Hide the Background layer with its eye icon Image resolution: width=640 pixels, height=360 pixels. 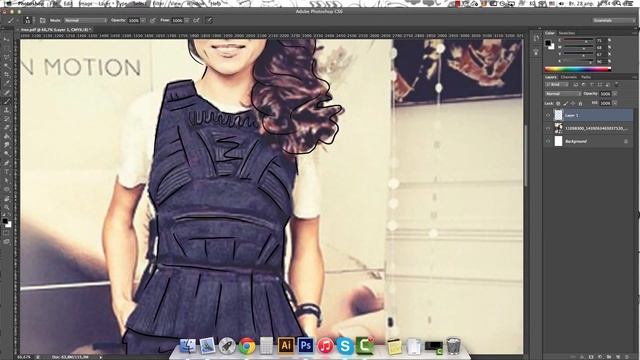click(548, 141)
